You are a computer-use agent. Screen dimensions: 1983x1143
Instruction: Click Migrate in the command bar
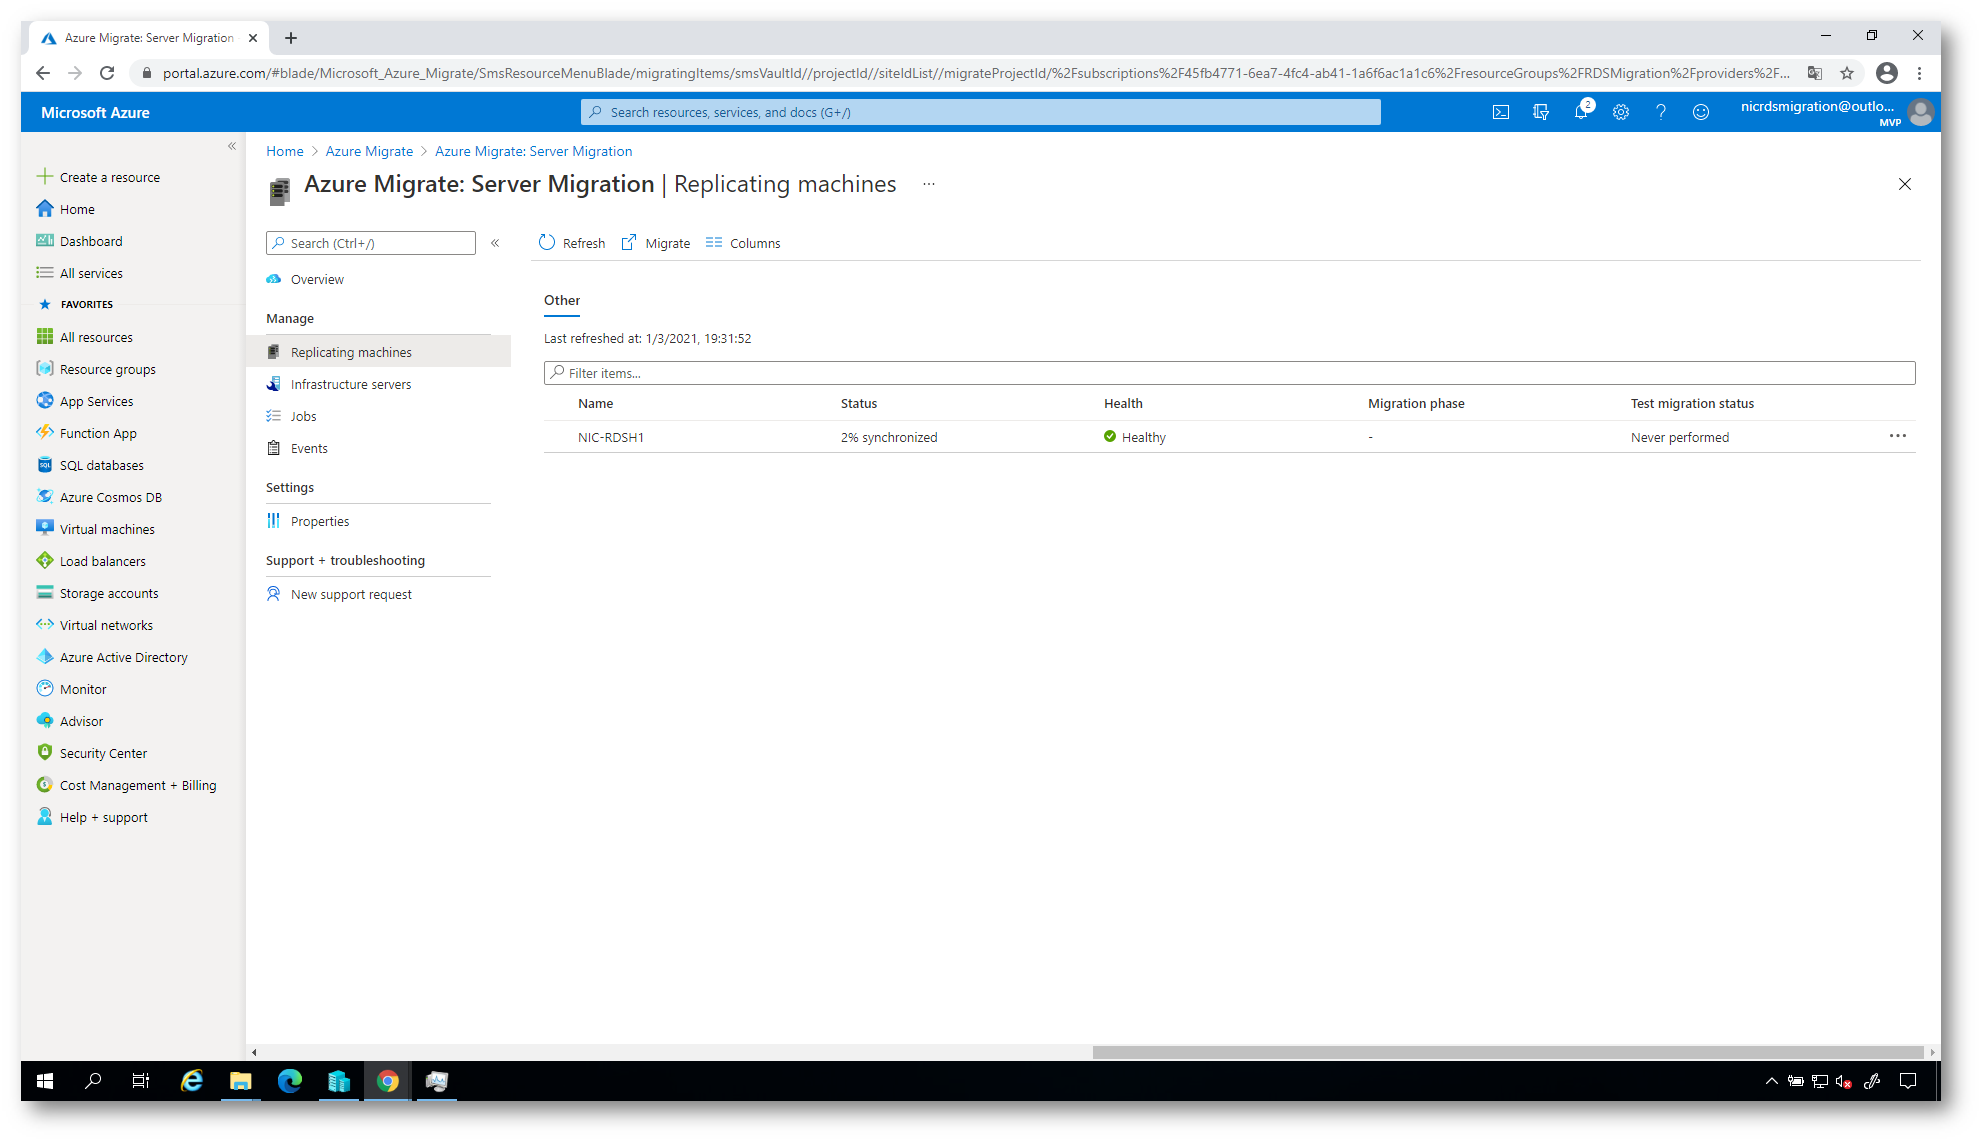click(656, 243)
